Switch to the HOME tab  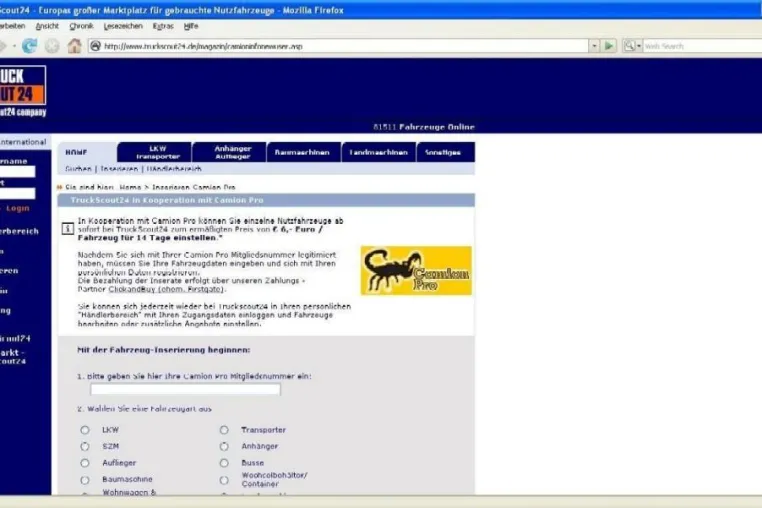coord(87,152)
